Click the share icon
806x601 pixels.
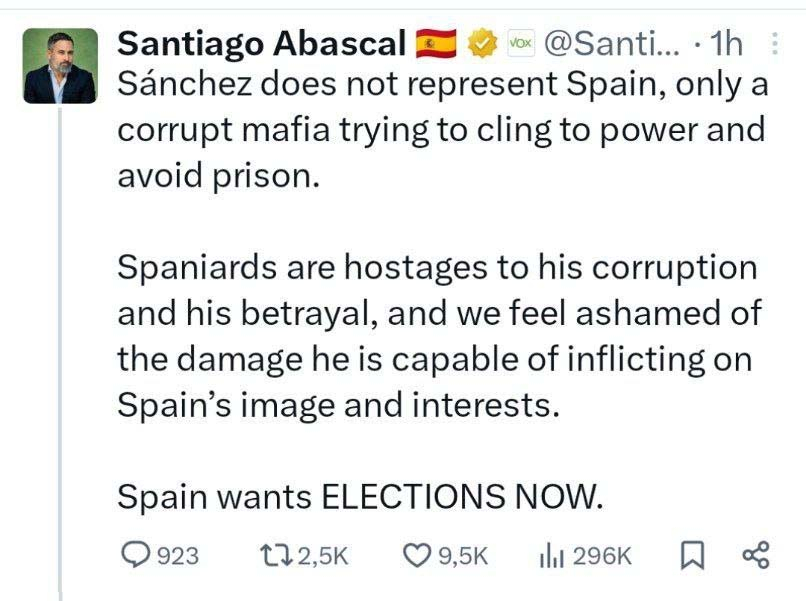tap(755, 556)
